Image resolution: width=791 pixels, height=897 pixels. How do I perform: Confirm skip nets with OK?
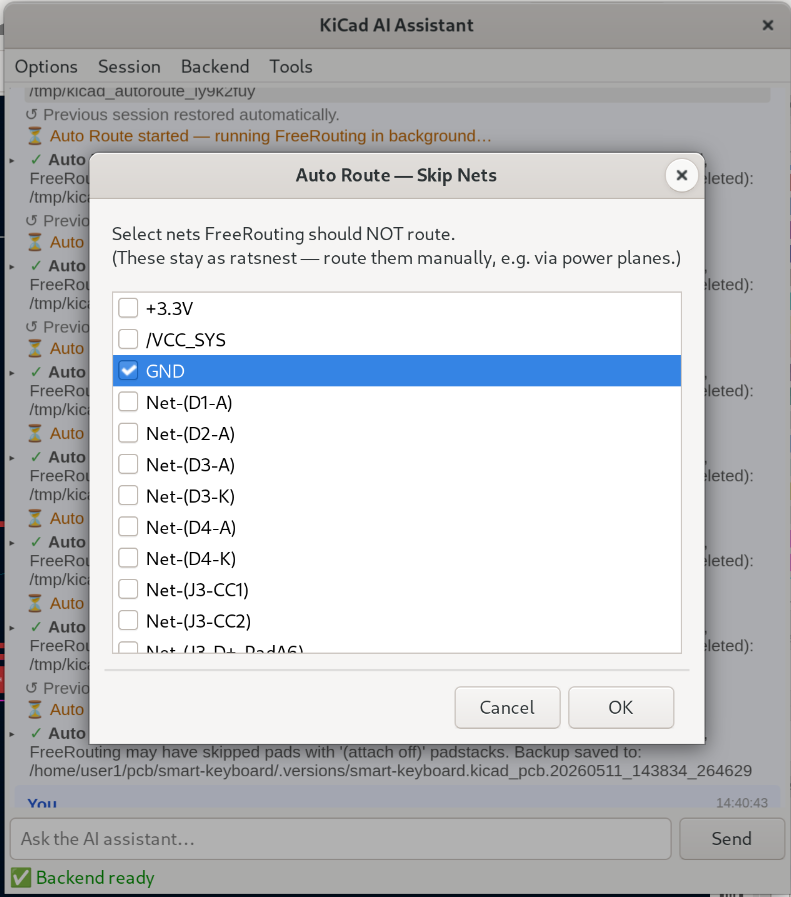point(621,708)
